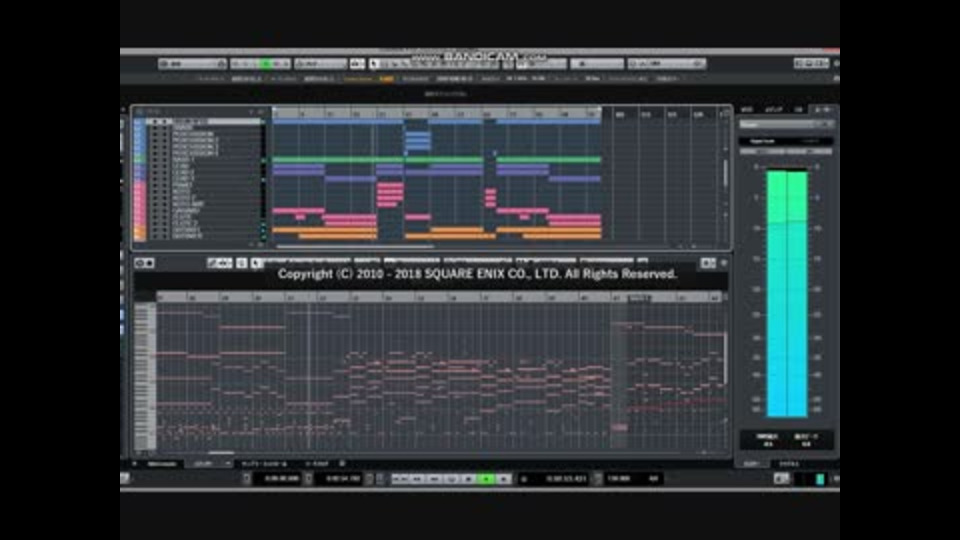960x540 pixels.
Task: Rewind using the transport rewind button
Action: (418, 479)
